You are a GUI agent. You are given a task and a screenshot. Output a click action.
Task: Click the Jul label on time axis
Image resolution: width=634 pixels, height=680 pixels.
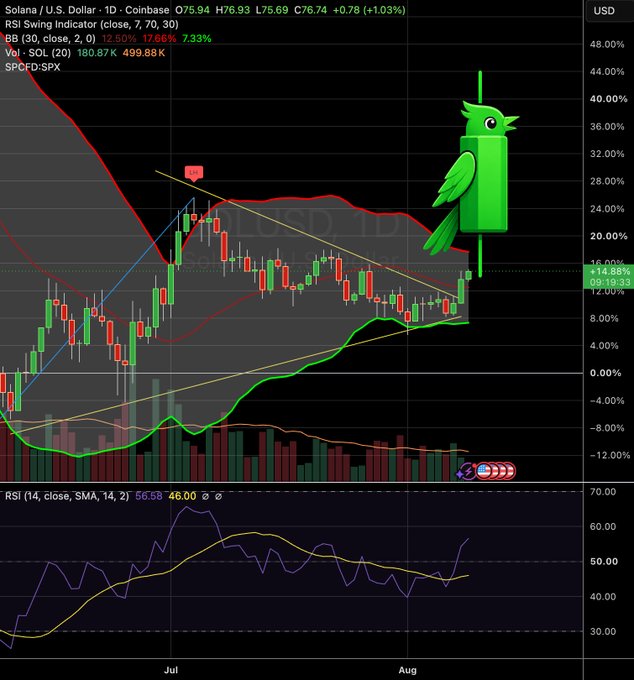coord(171,670)
